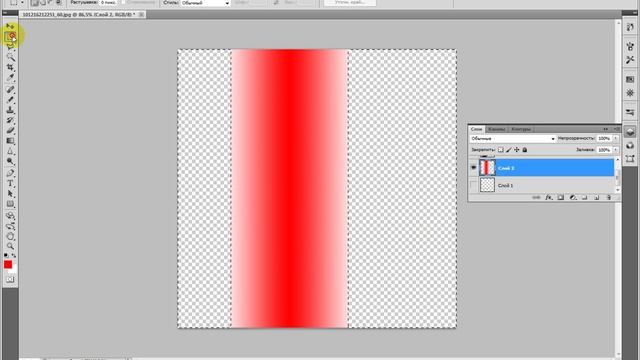Add a layer style (fx)
This screenshot has height=360, width=640.
coord(549,198)
